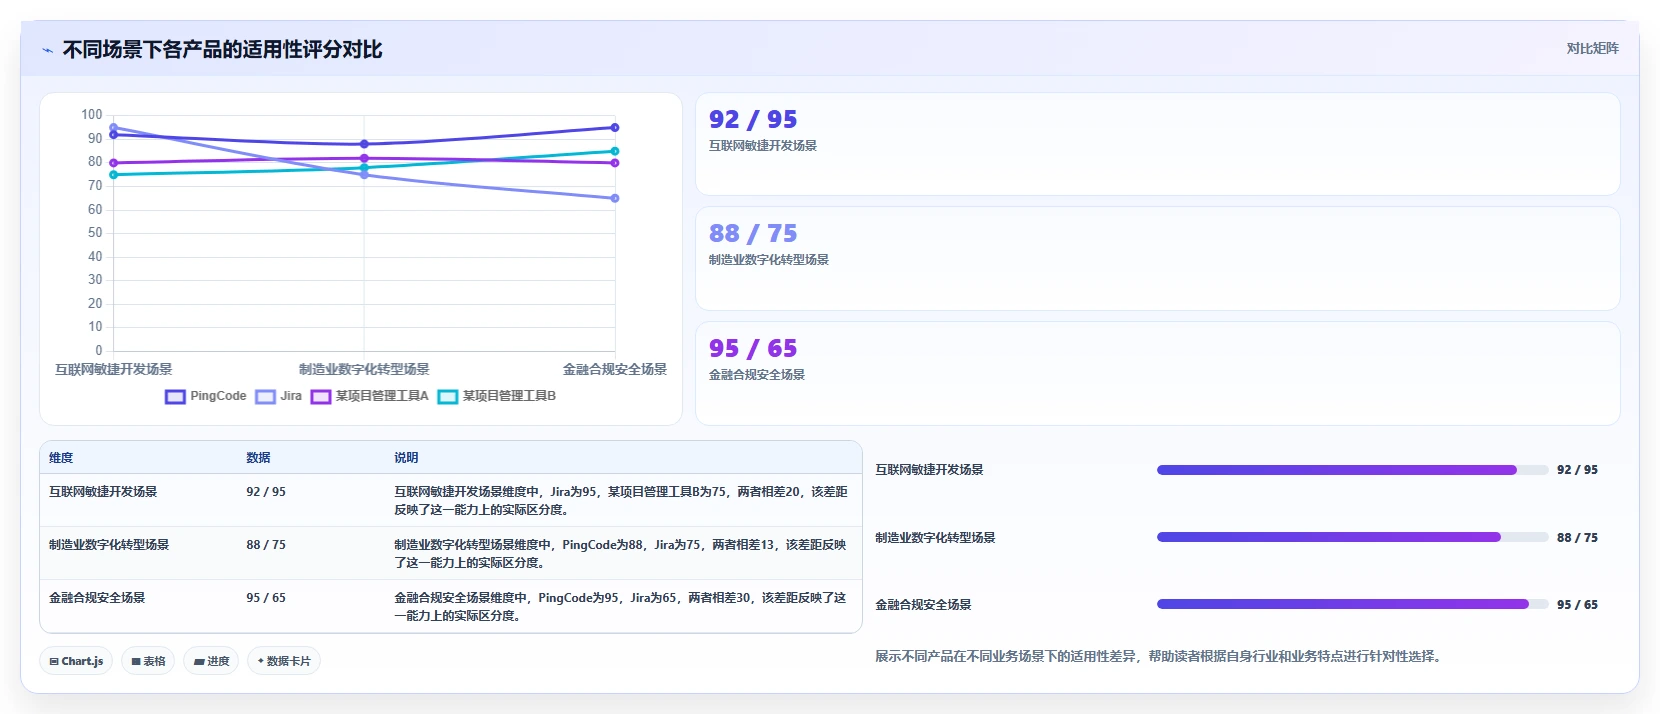
Task: Click the title 不同场景下各产品的适用性评分对比
Action: pyautogui.click(x=222, y=50)
